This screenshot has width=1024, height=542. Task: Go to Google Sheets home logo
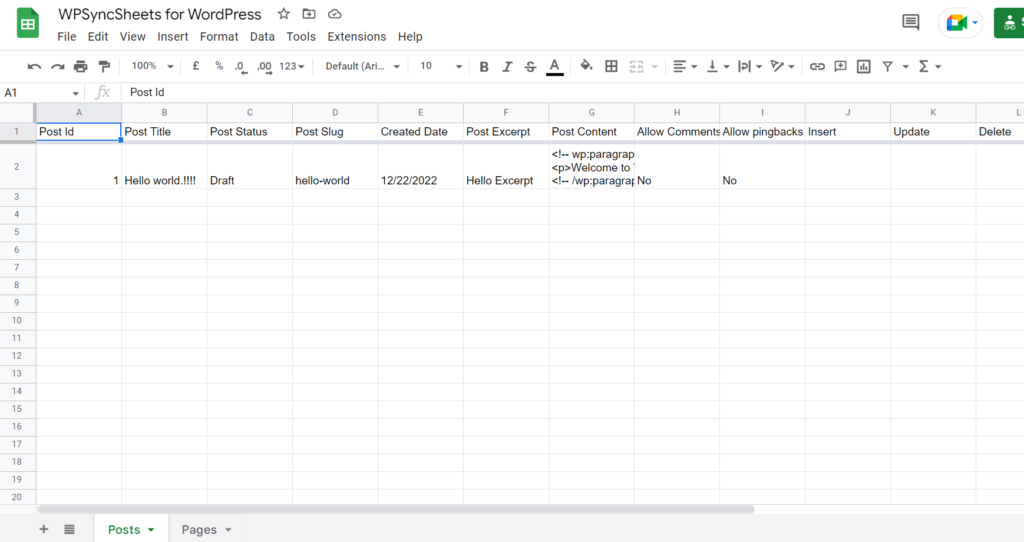[27, 23]
